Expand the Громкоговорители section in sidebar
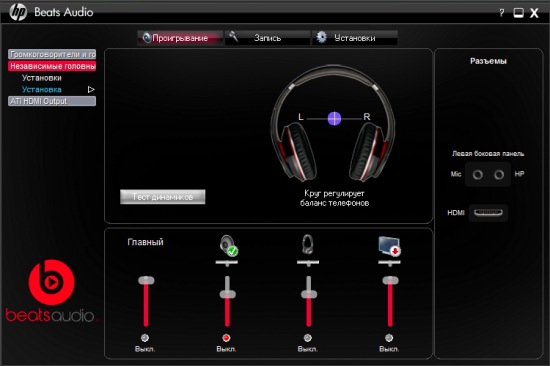The width and height of the screenshot is (550, 366). (x=52, y=54)
